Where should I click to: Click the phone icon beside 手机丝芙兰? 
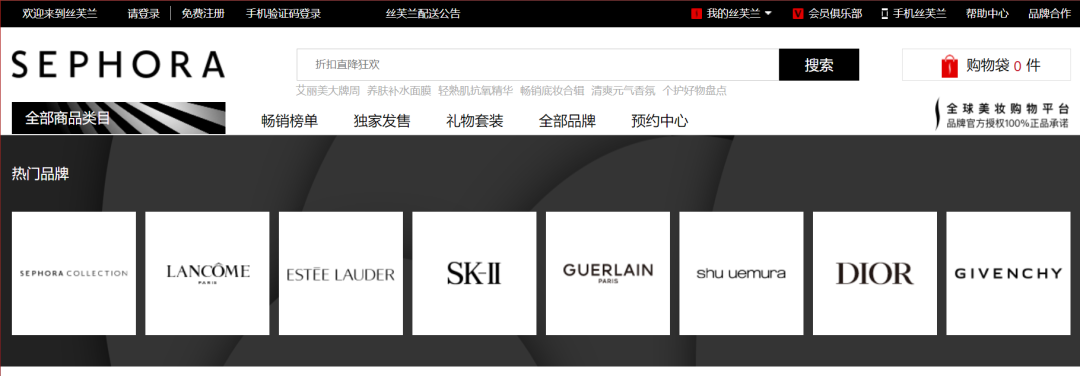884,14
